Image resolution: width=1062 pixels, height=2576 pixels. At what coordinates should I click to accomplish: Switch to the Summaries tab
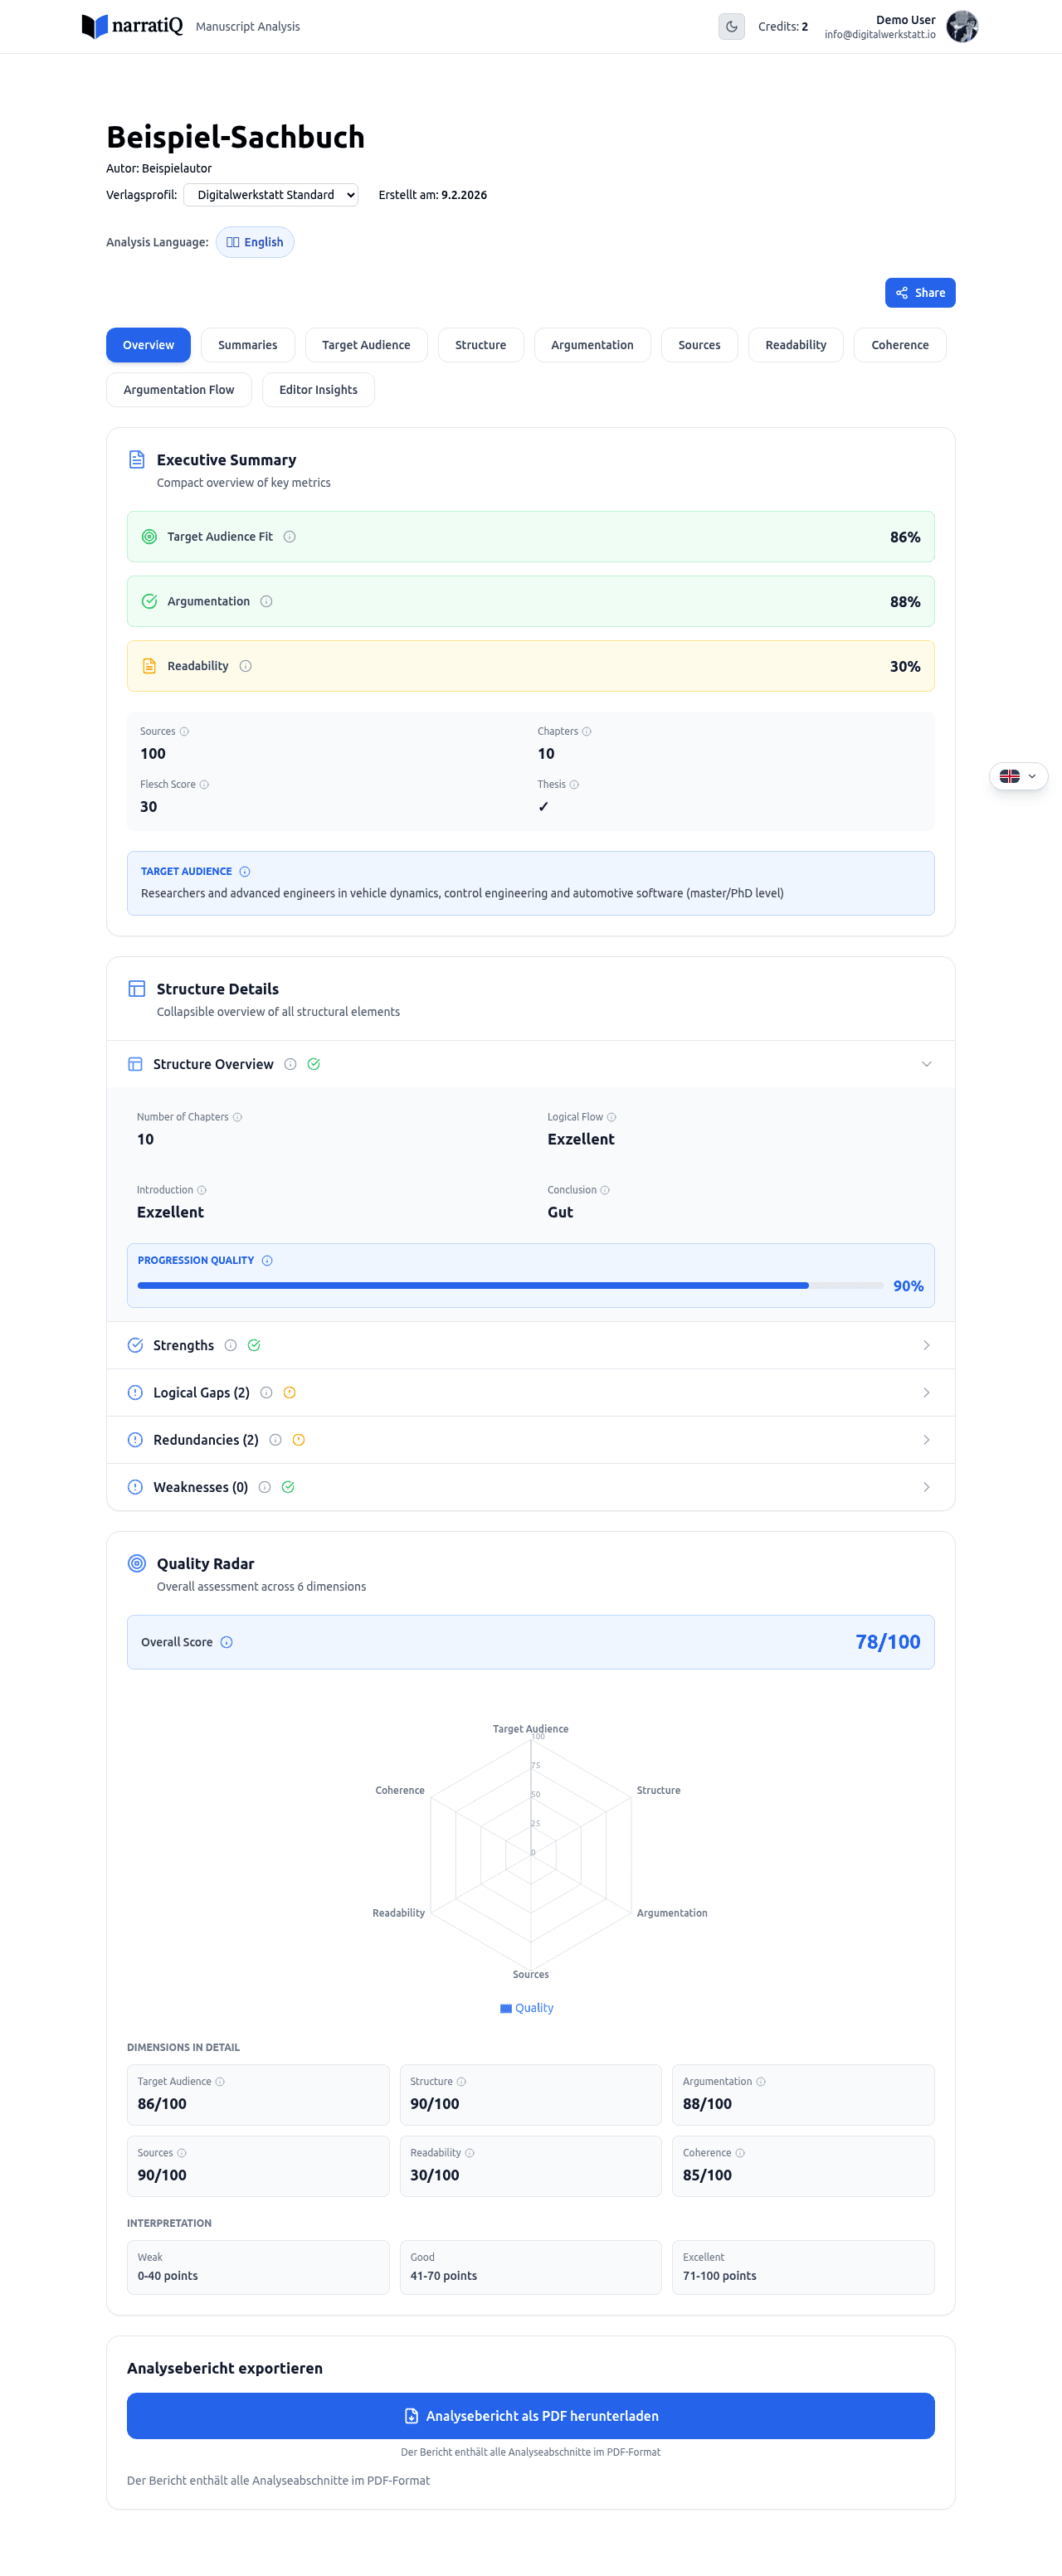pos(247,345)
